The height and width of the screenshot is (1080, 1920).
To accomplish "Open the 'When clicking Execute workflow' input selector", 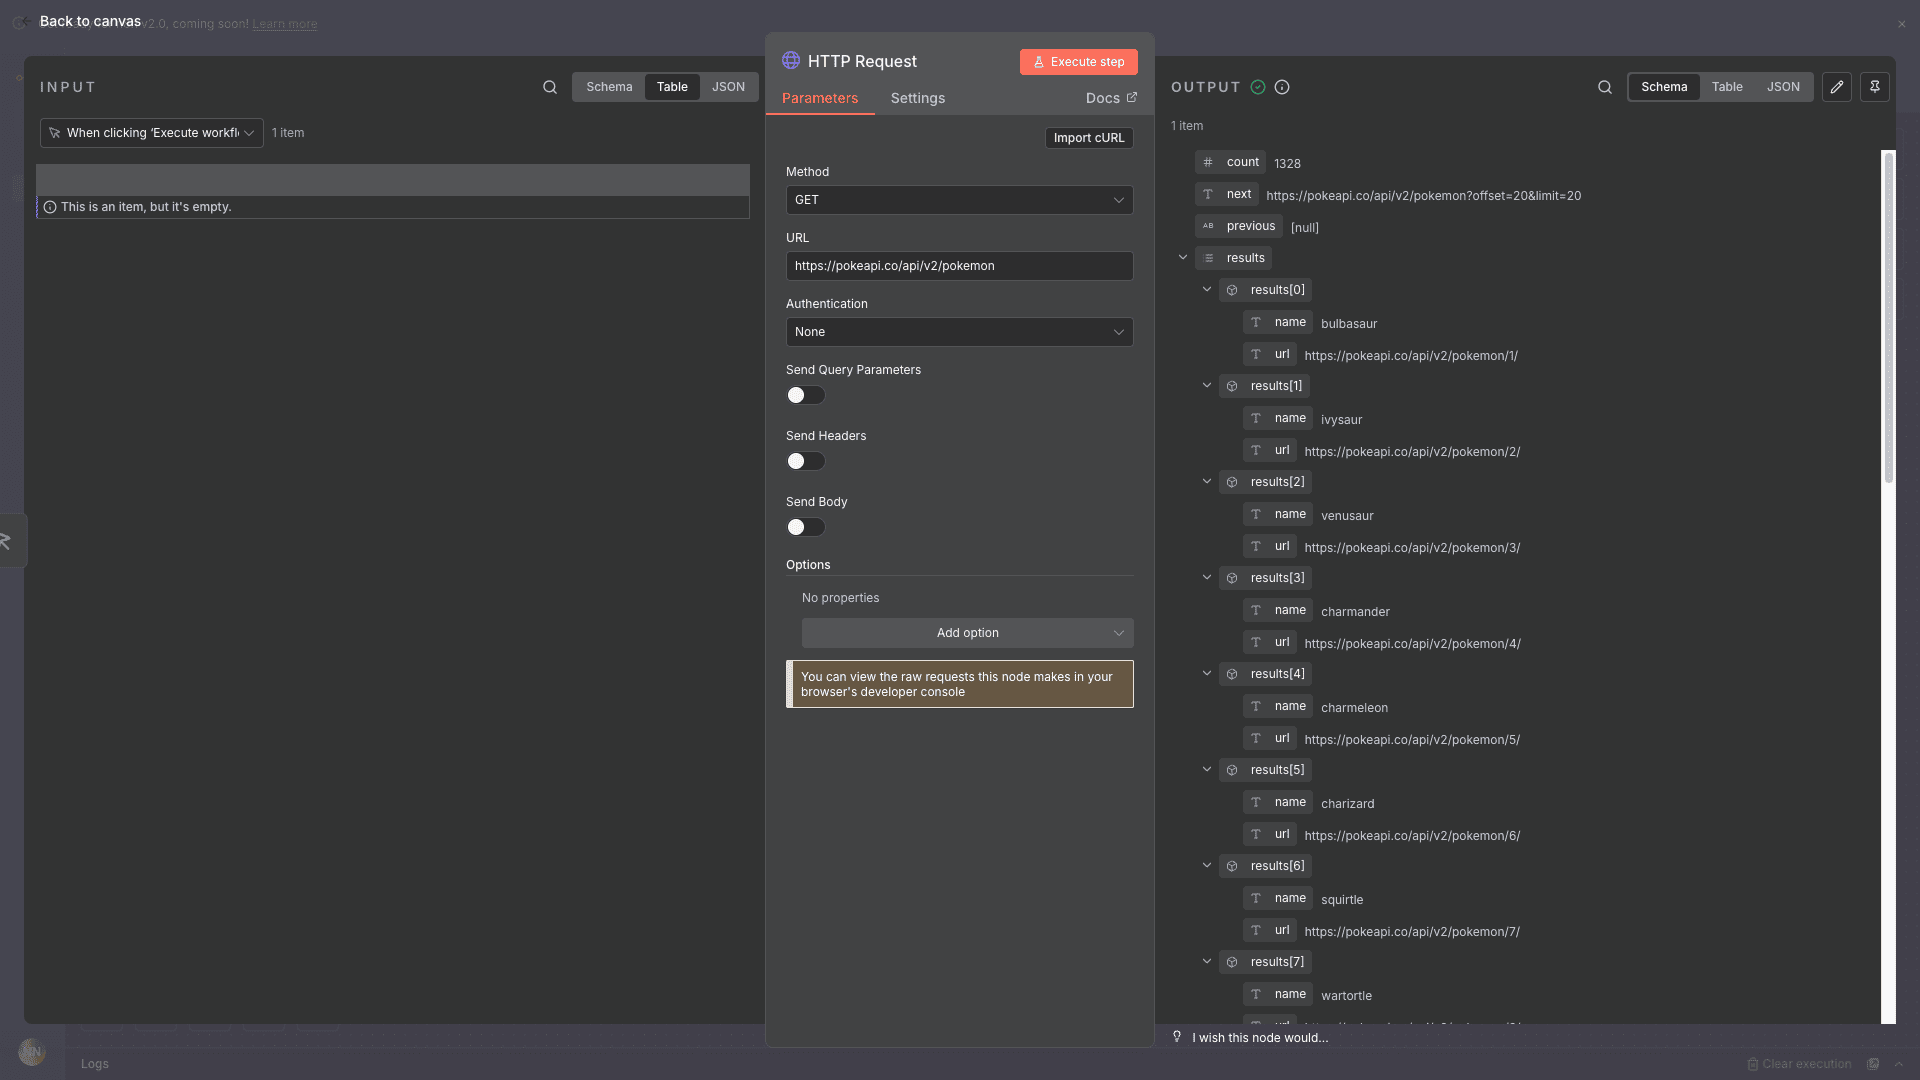I will (x=152, y=133).
